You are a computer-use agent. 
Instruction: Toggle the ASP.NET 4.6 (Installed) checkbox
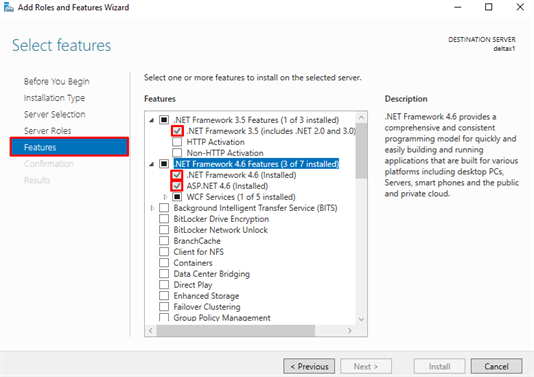point(177,186)
